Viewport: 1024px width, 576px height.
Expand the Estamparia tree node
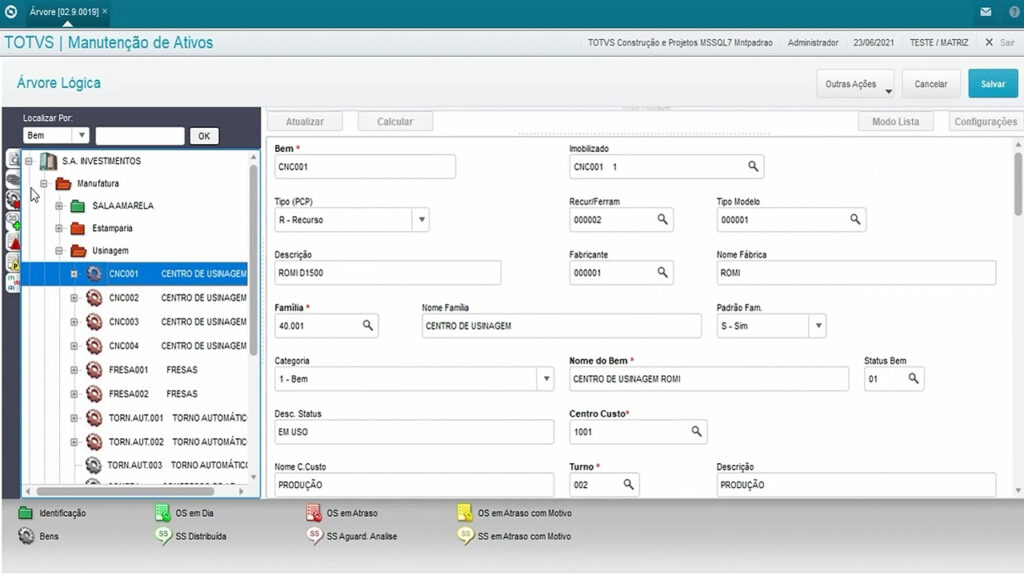coord(59,228)
